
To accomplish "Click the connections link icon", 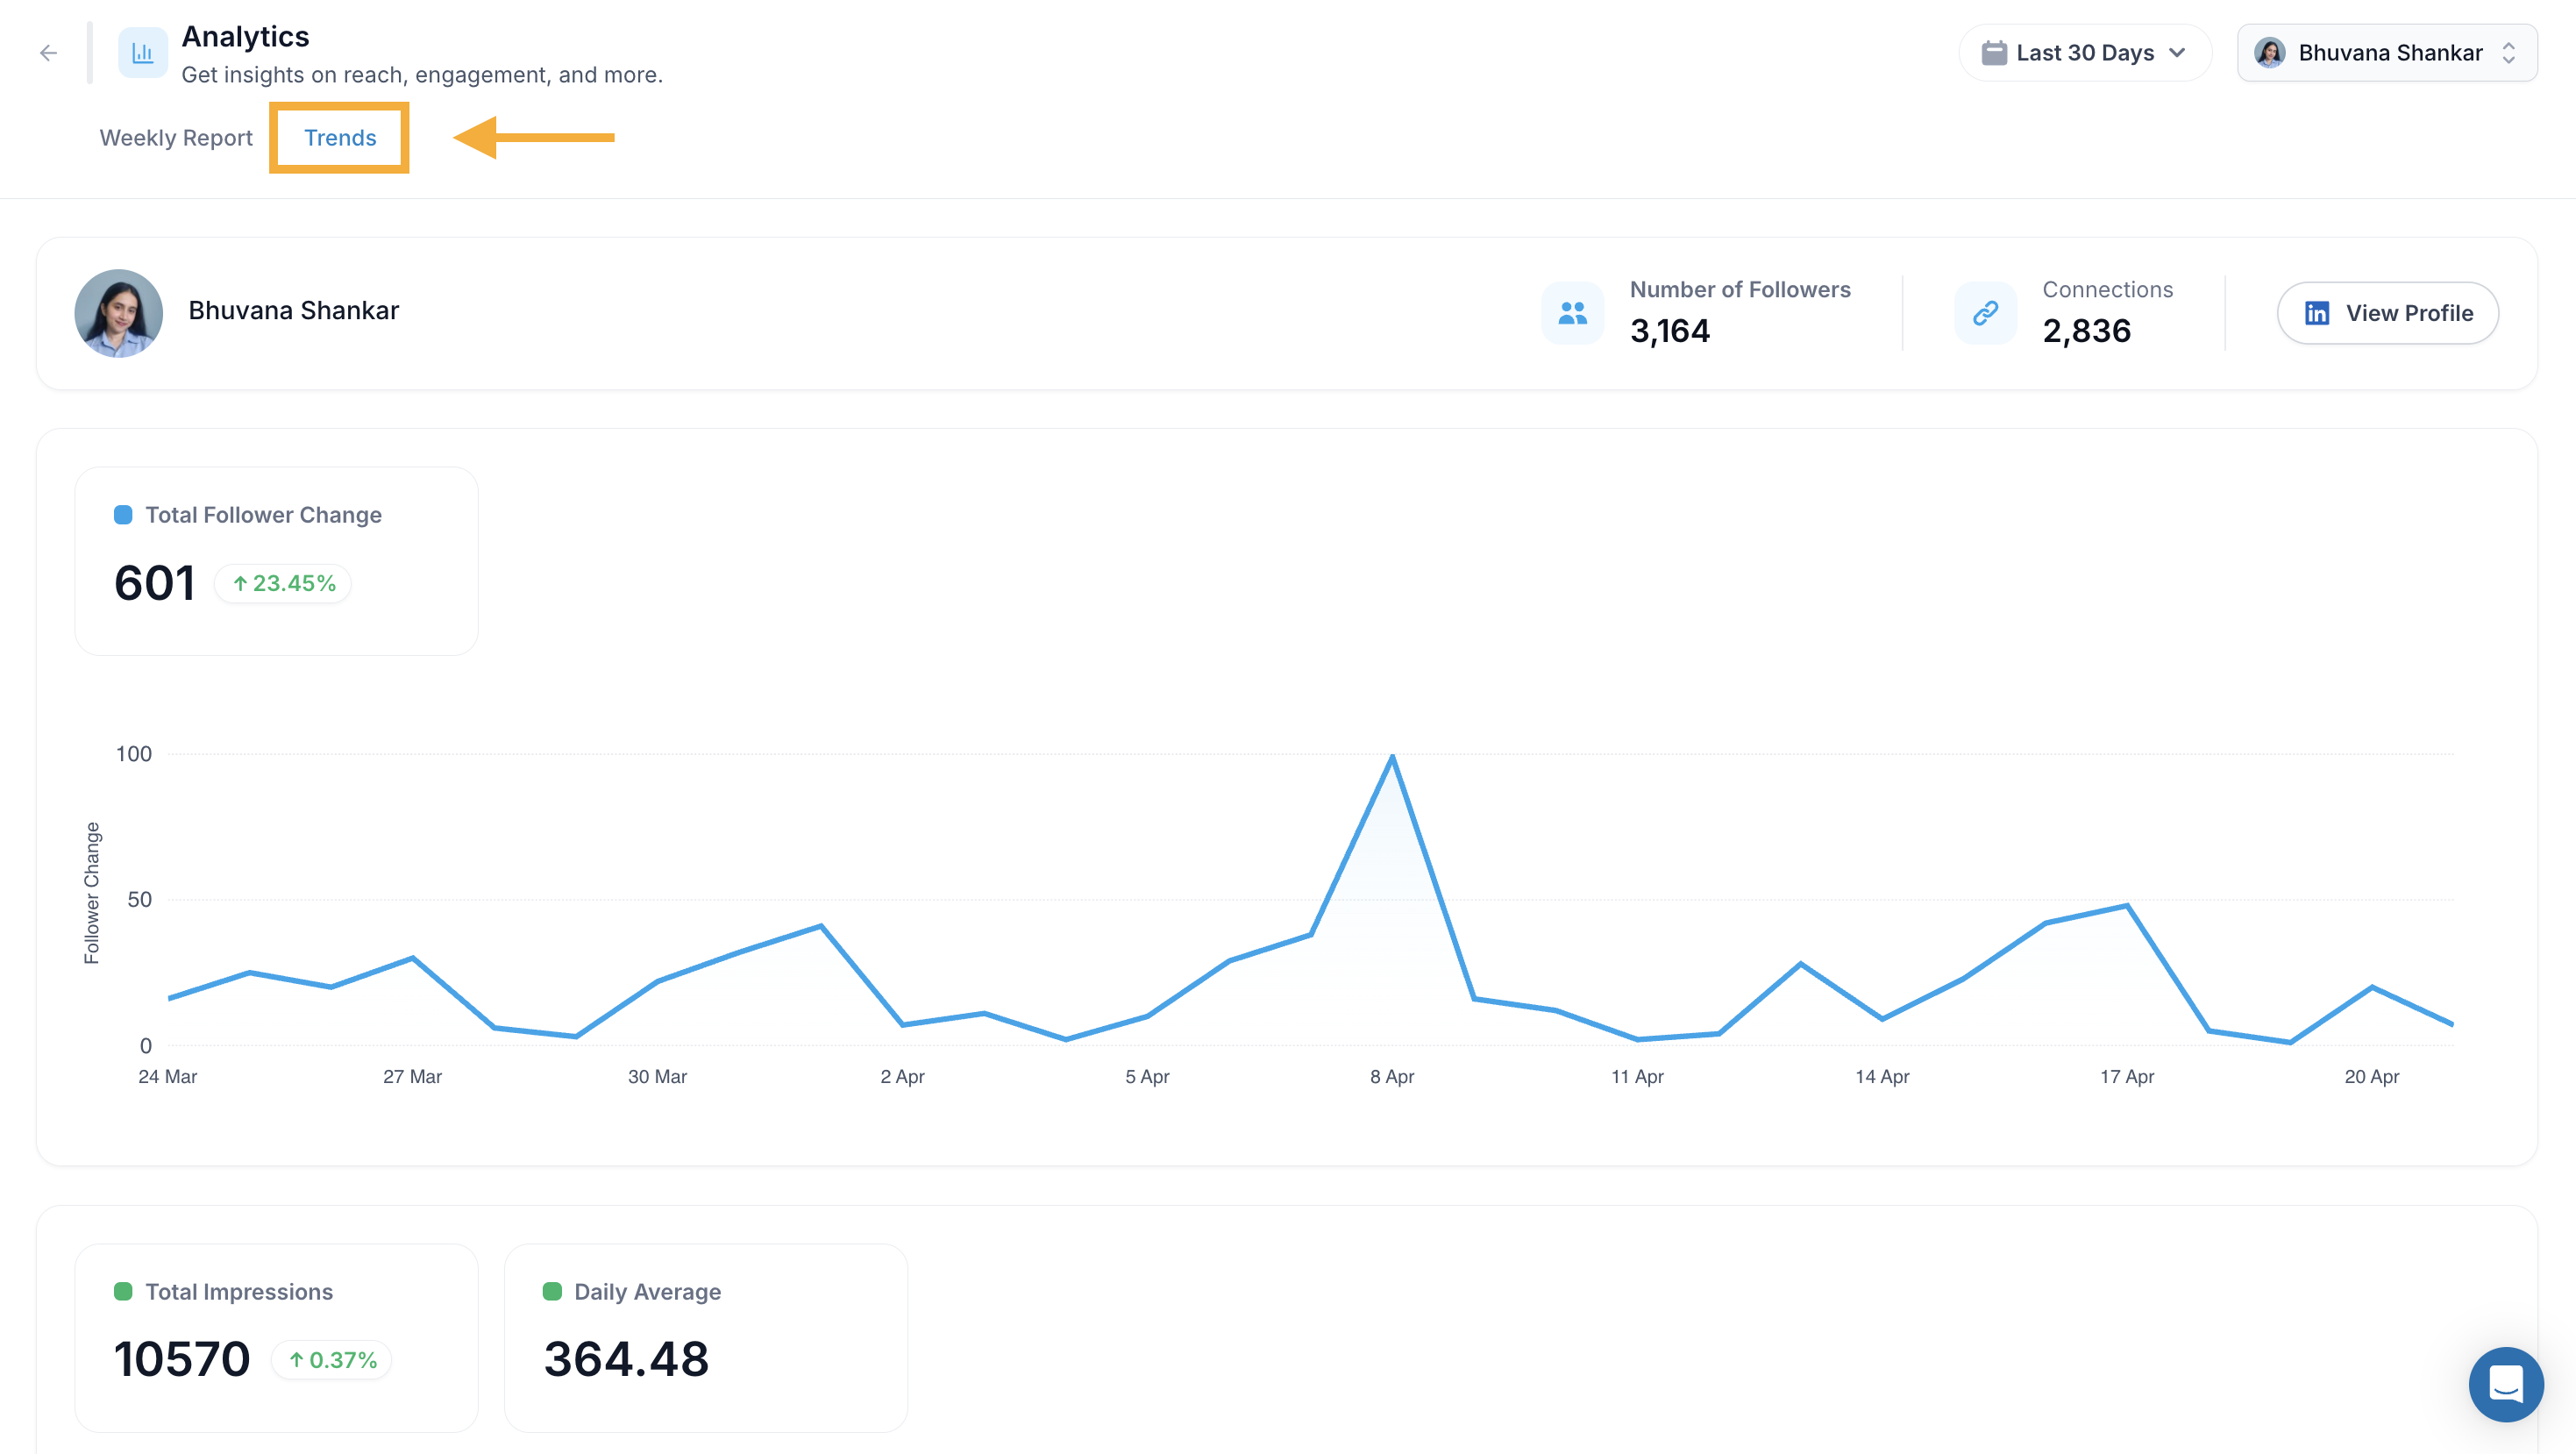I will [x=1985, y=313].
